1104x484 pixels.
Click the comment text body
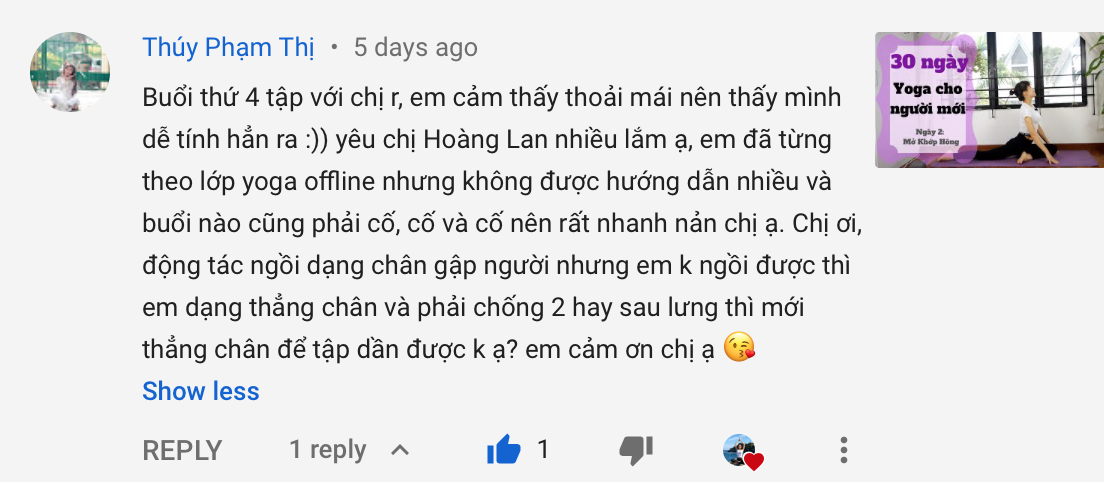[x=502, y=223]
